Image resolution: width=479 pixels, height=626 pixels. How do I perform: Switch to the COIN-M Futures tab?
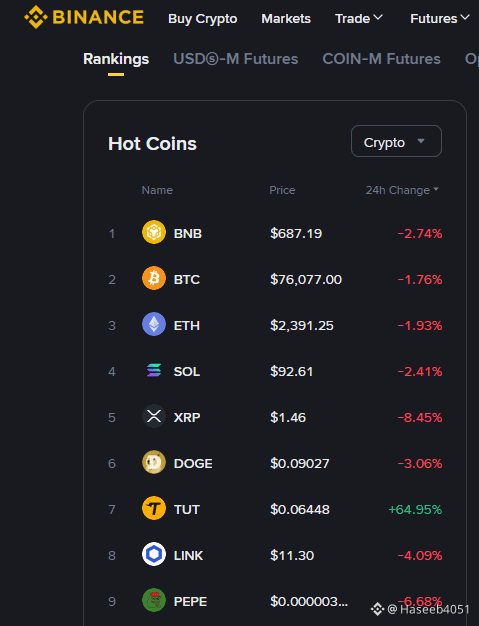(381, 59)
